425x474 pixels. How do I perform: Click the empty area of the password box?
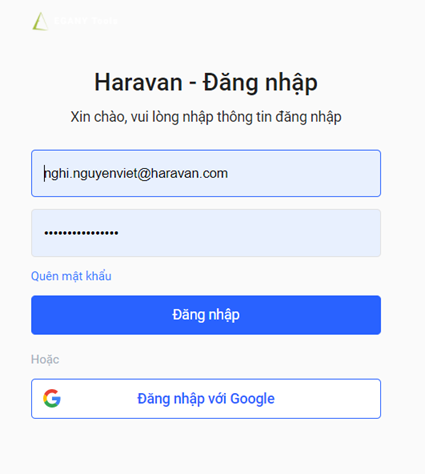[x=250, y=233]
